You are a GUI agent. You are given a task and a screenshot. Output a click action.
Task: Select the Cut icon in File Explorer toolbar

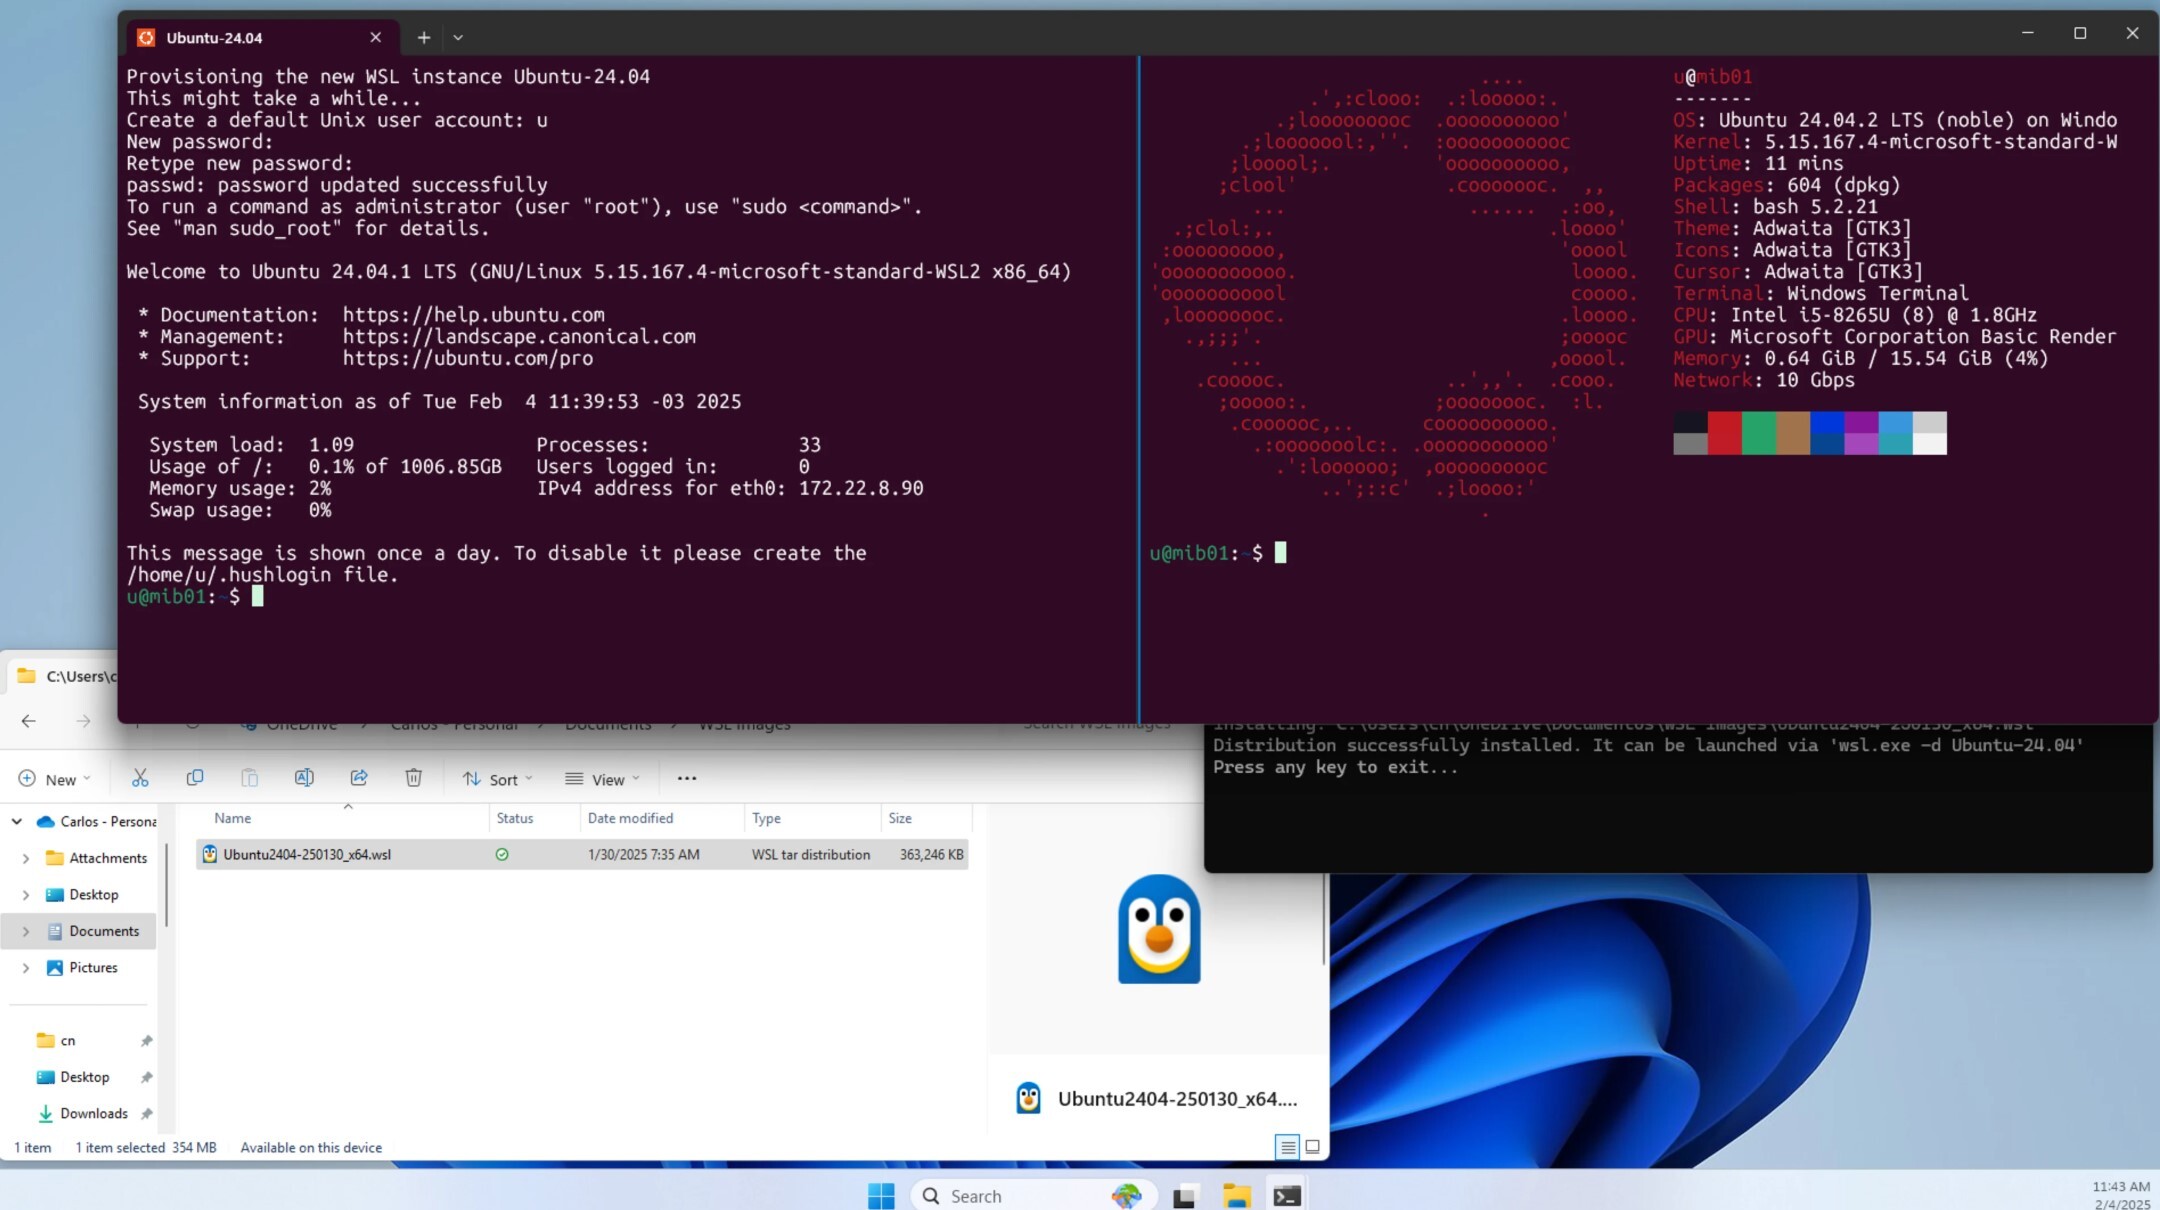pyautogui.click(x=140, y=778)
